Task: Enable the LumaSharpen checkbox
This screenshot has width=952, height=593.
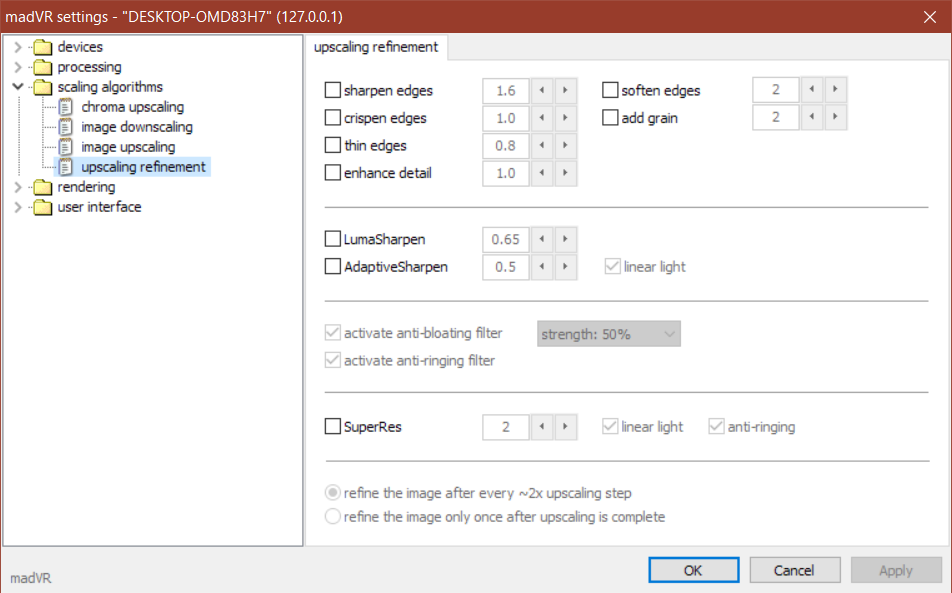Action: coord(333,239)
